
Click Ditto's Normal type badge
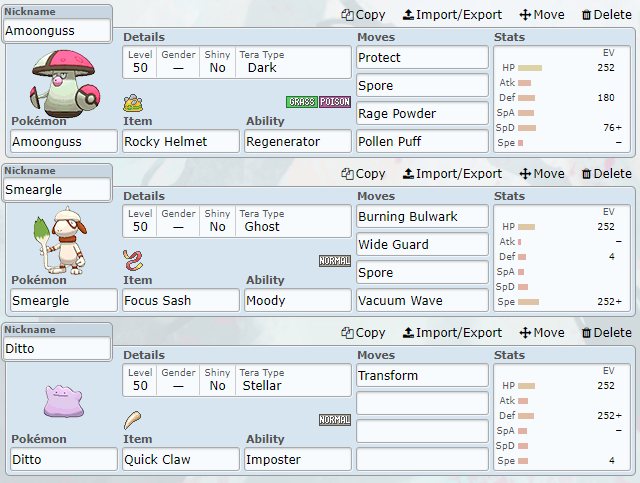click(x=335, y=419)
